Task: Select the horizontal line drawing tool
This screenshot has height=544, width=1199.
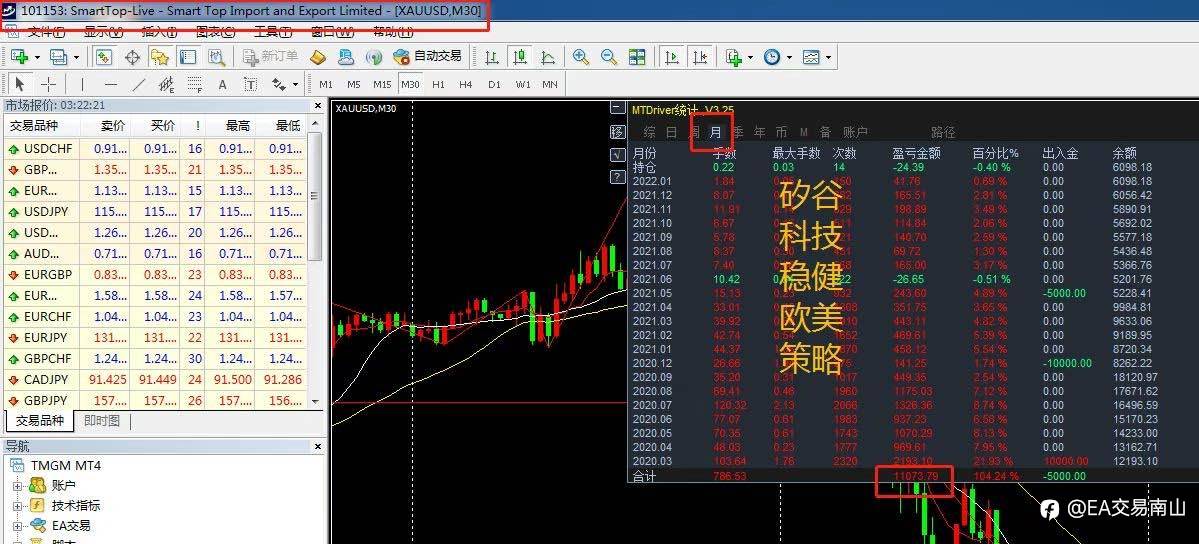Action: click(x=111, y=84)
